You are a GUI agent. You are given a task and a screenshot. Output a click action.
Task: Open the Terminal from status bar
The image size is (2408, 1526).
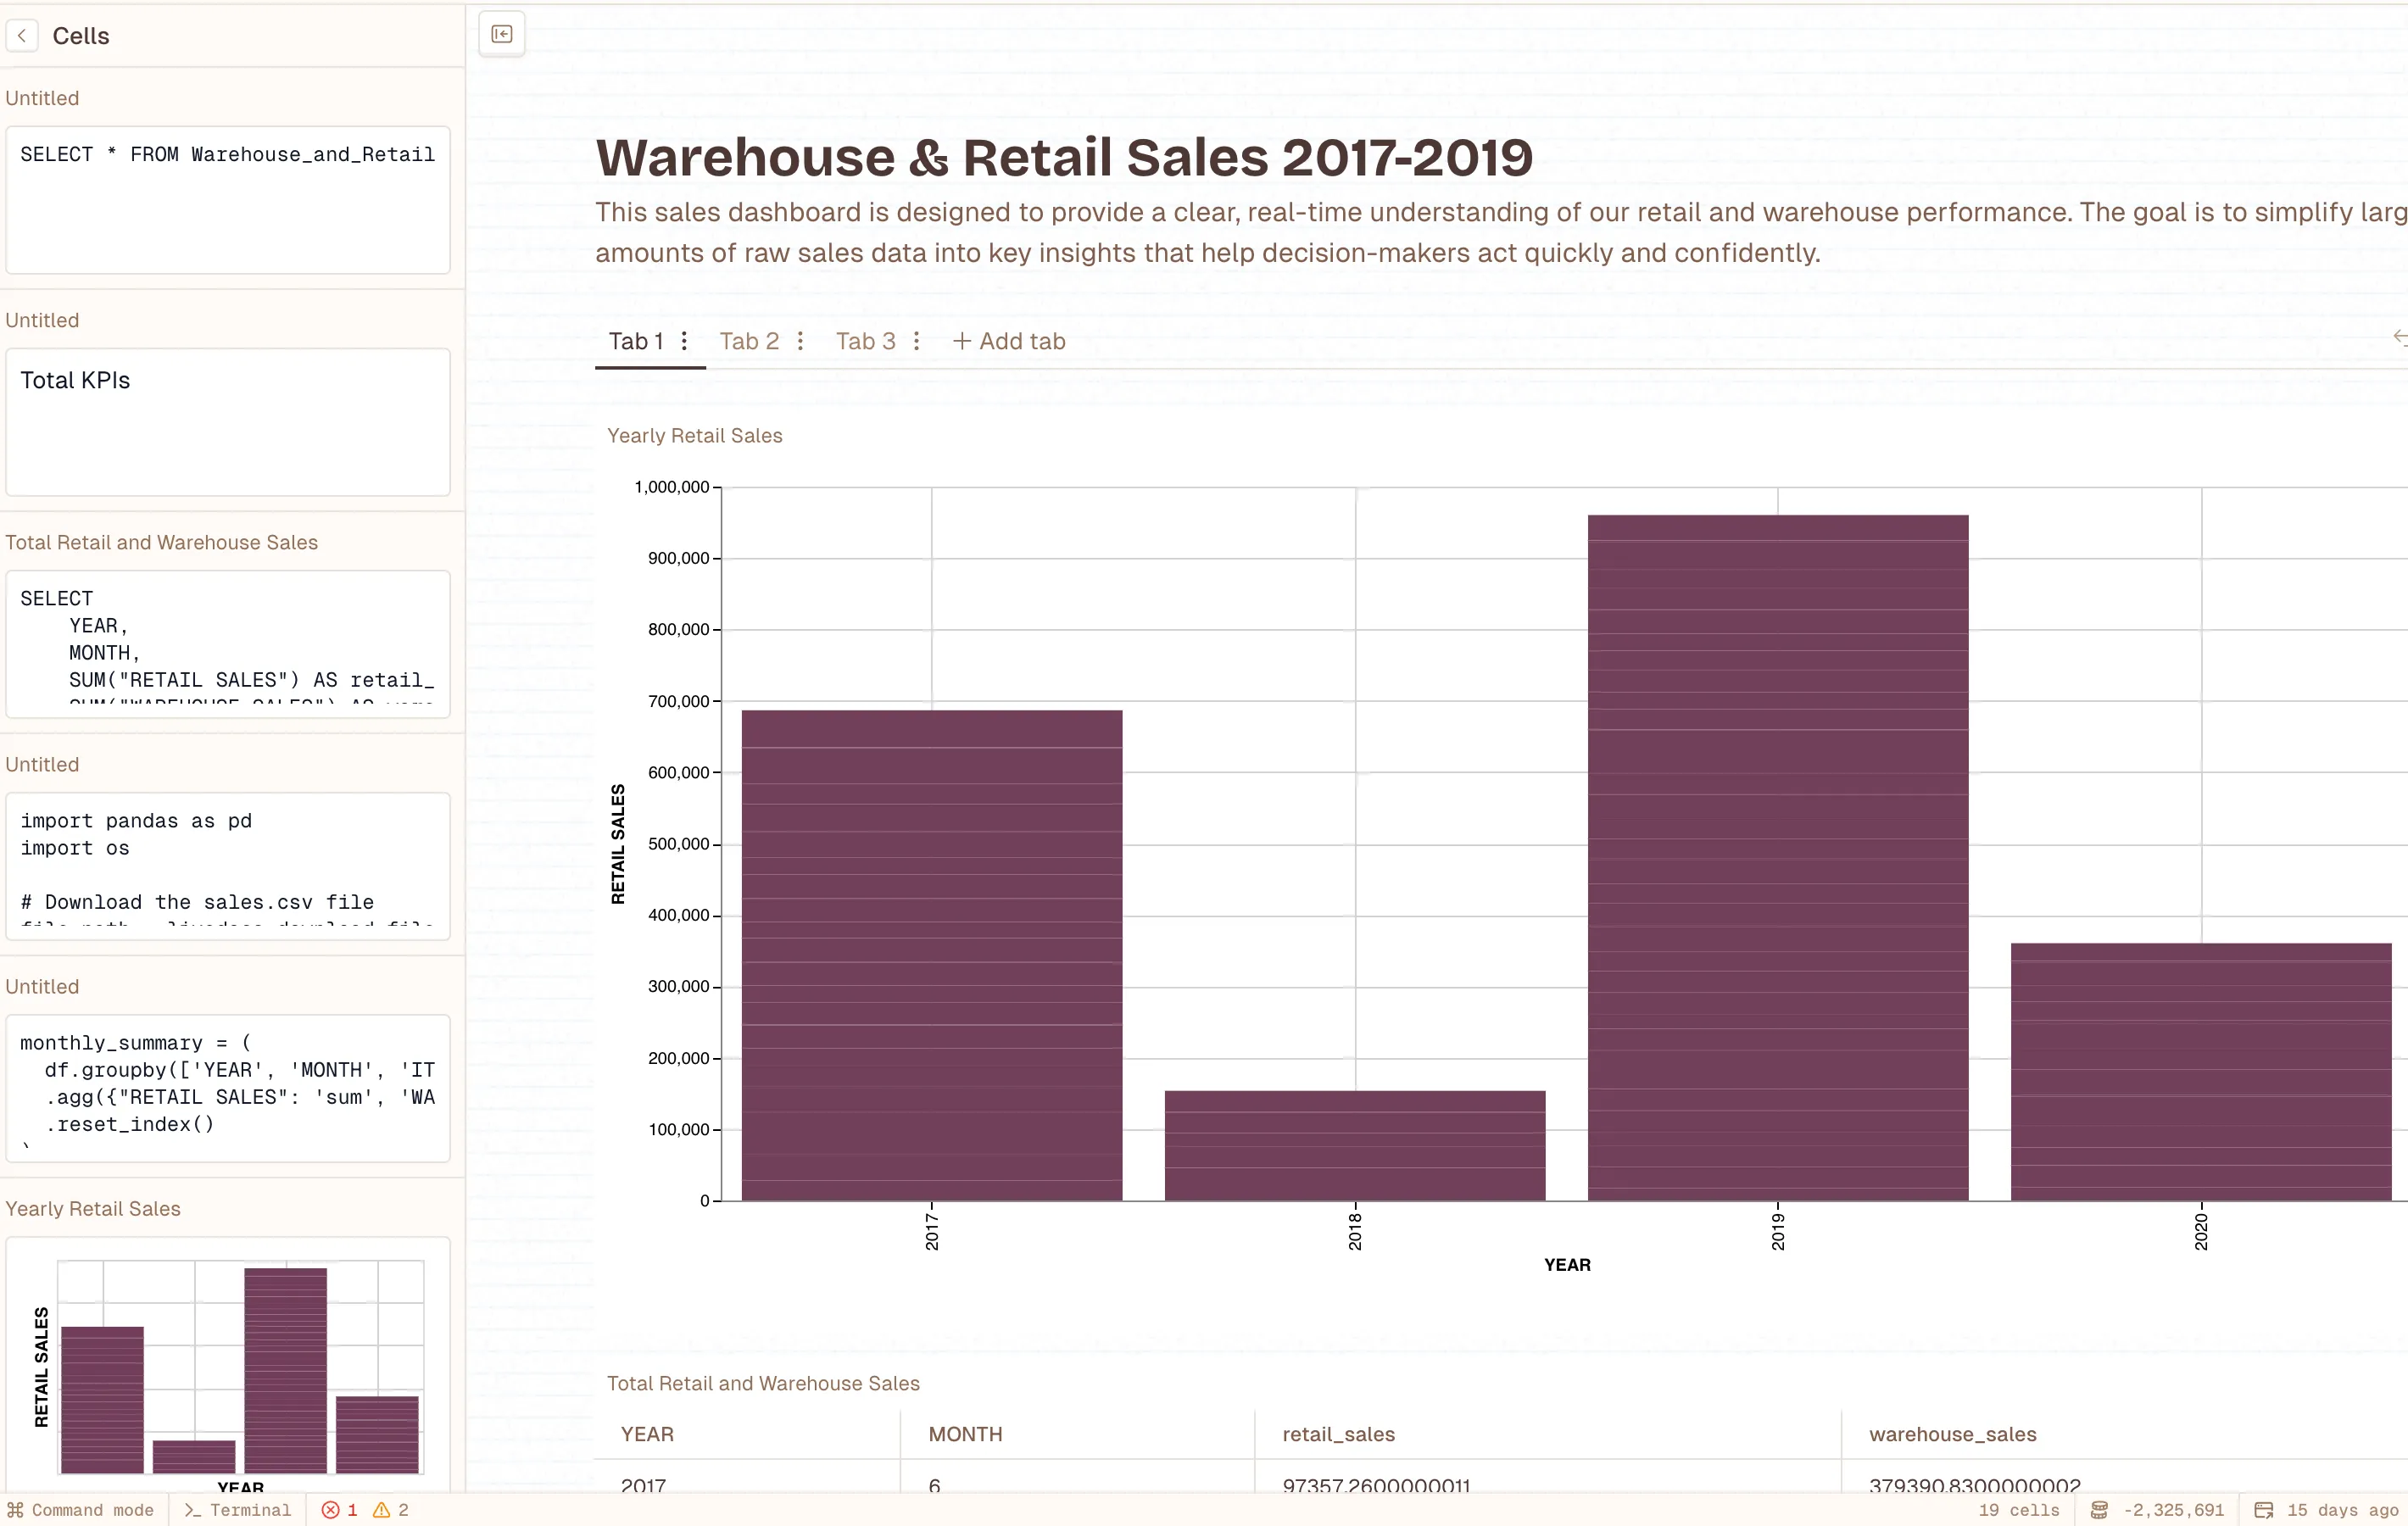click(x=238, y=1510)
